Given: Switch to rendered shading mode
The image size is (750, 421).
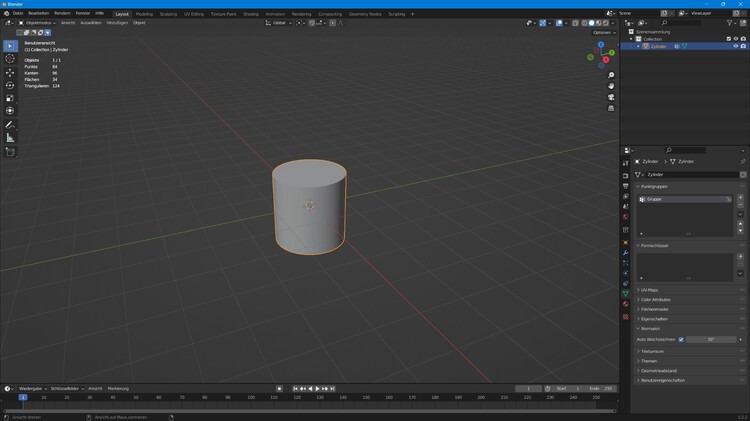Looking at the screenshot, I should tap(606, 23).
